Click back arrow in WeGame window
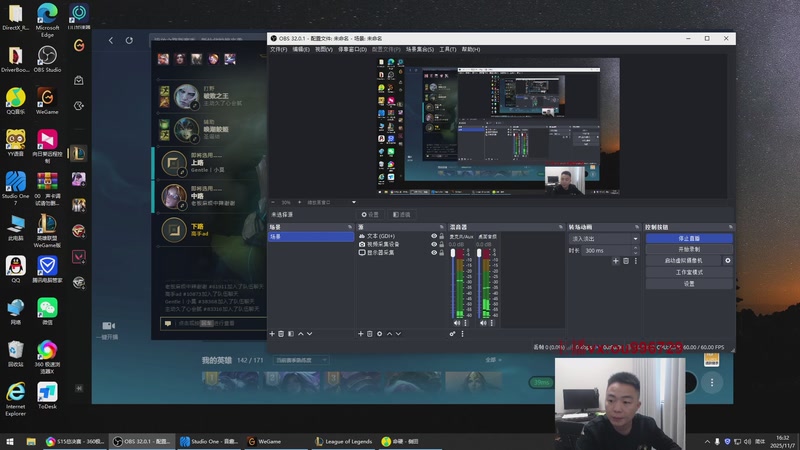This screenshot has width=800, height=450. coord(111,40)
